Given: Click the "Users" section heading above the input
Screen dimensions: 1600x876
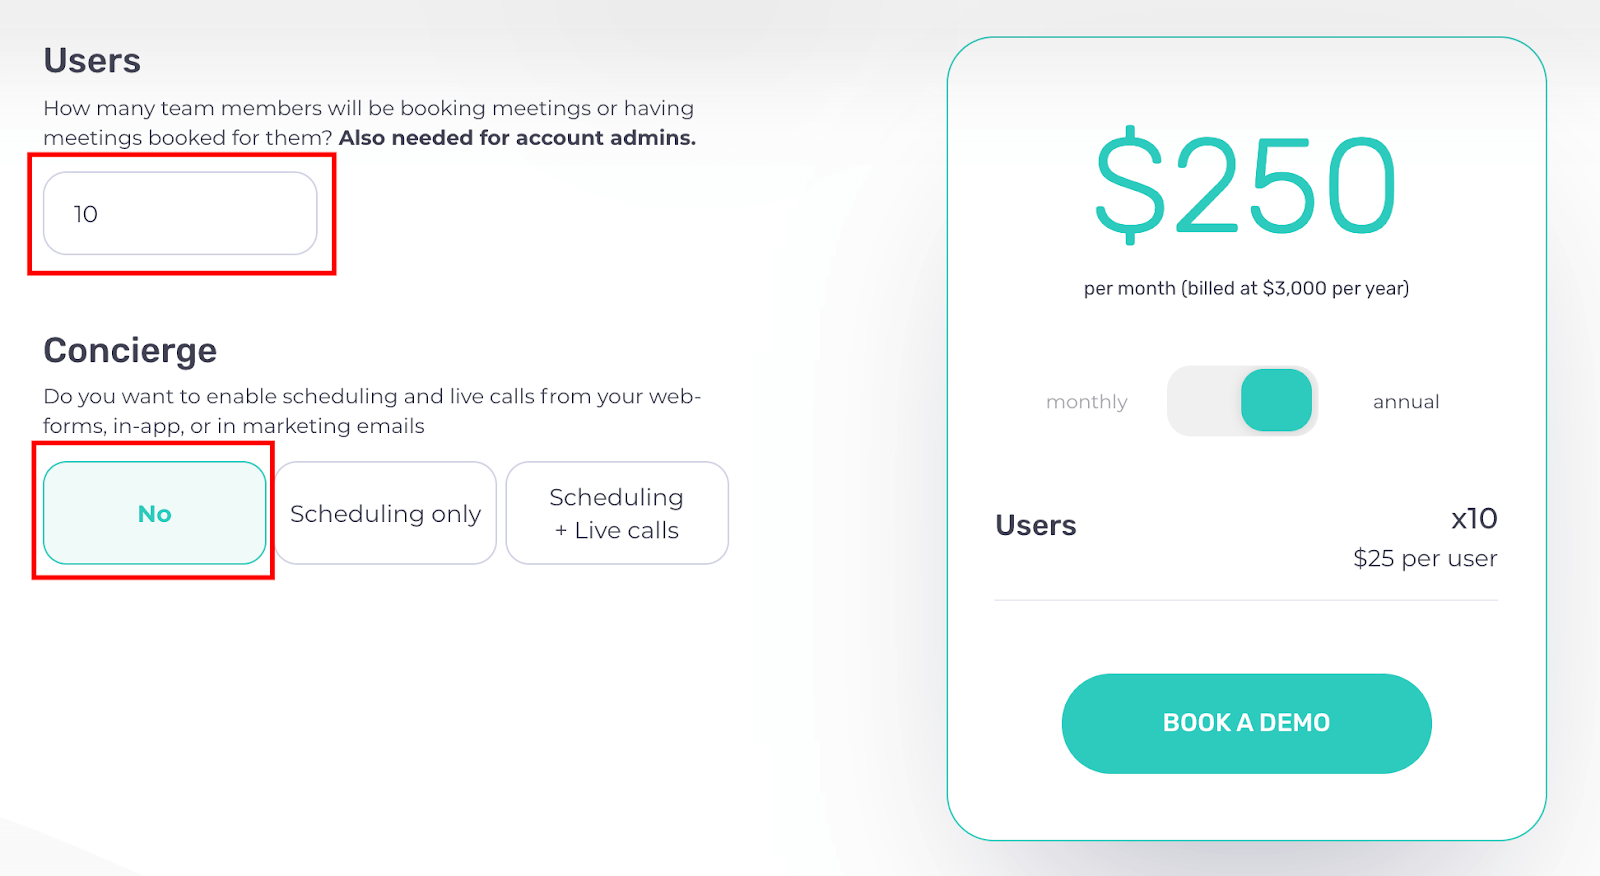Looking at the screenshot, I should pyautogui.click(x=92, y=61).
